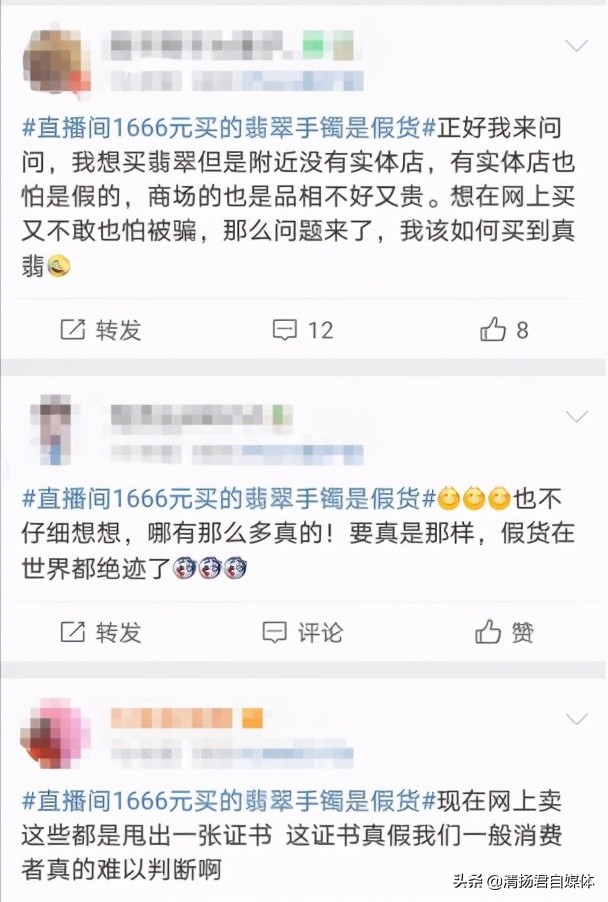Expand options chevron on second post
The height and width of the screenshot is (902, 608).
tap(577, 416)
